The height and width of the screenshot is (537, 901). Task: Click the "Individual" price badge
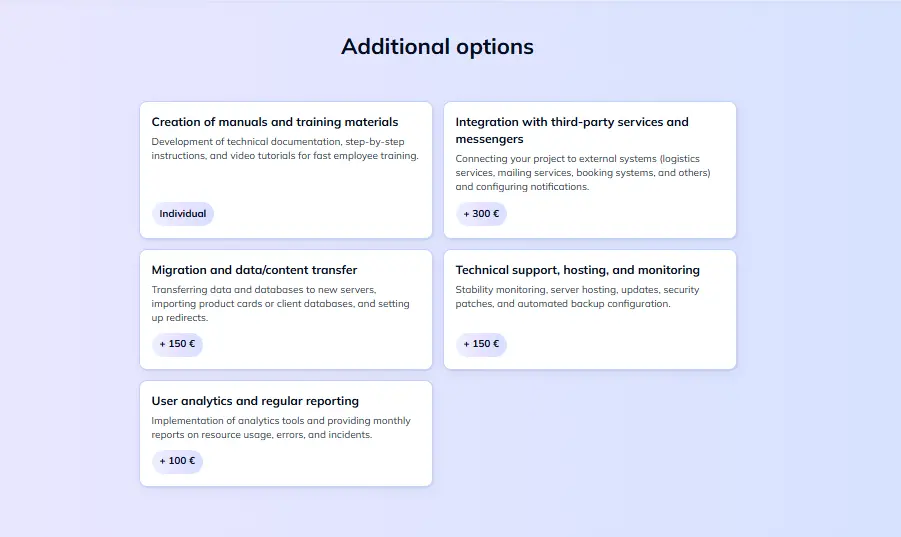pyautogui.click(x=183, y=214)
